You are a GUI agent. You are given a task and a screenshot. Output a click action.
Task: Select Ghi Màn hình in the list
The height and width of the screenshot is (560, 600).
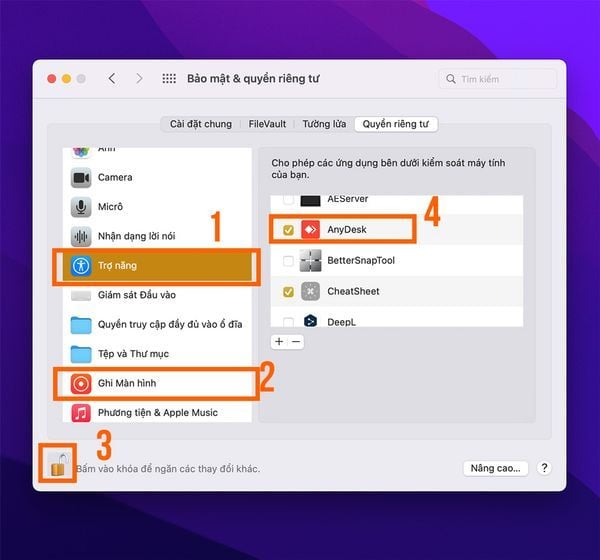point(127,383)
